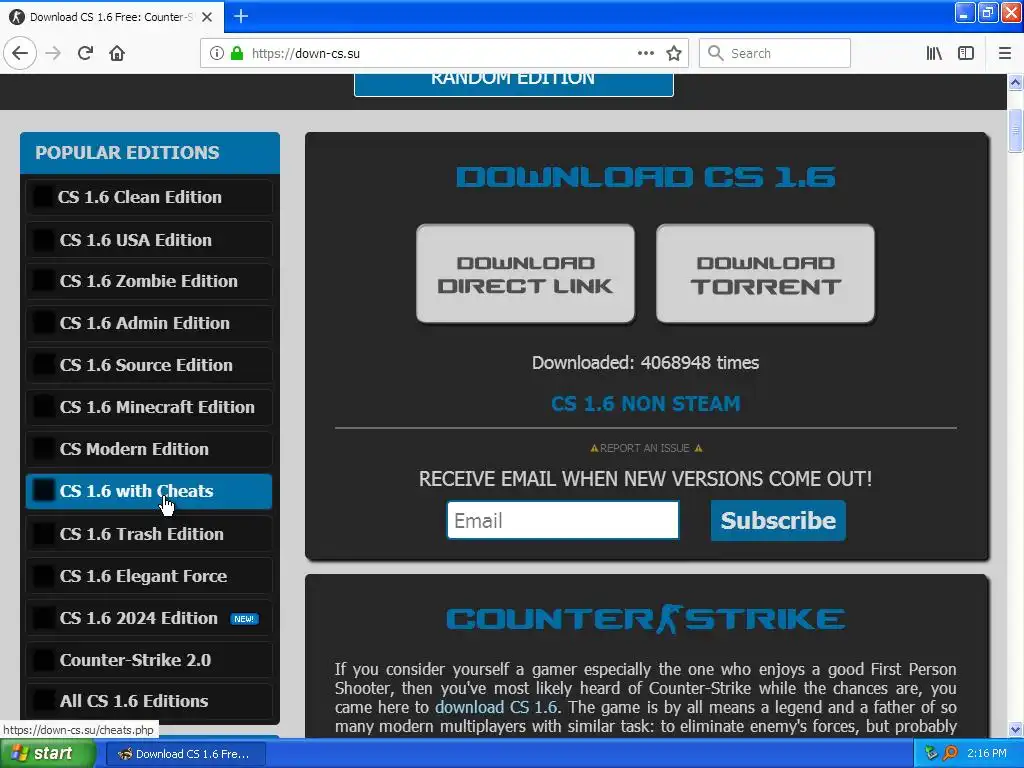Bookmark this page with the star icon
1024x768 pixels.
click(674, 54)
